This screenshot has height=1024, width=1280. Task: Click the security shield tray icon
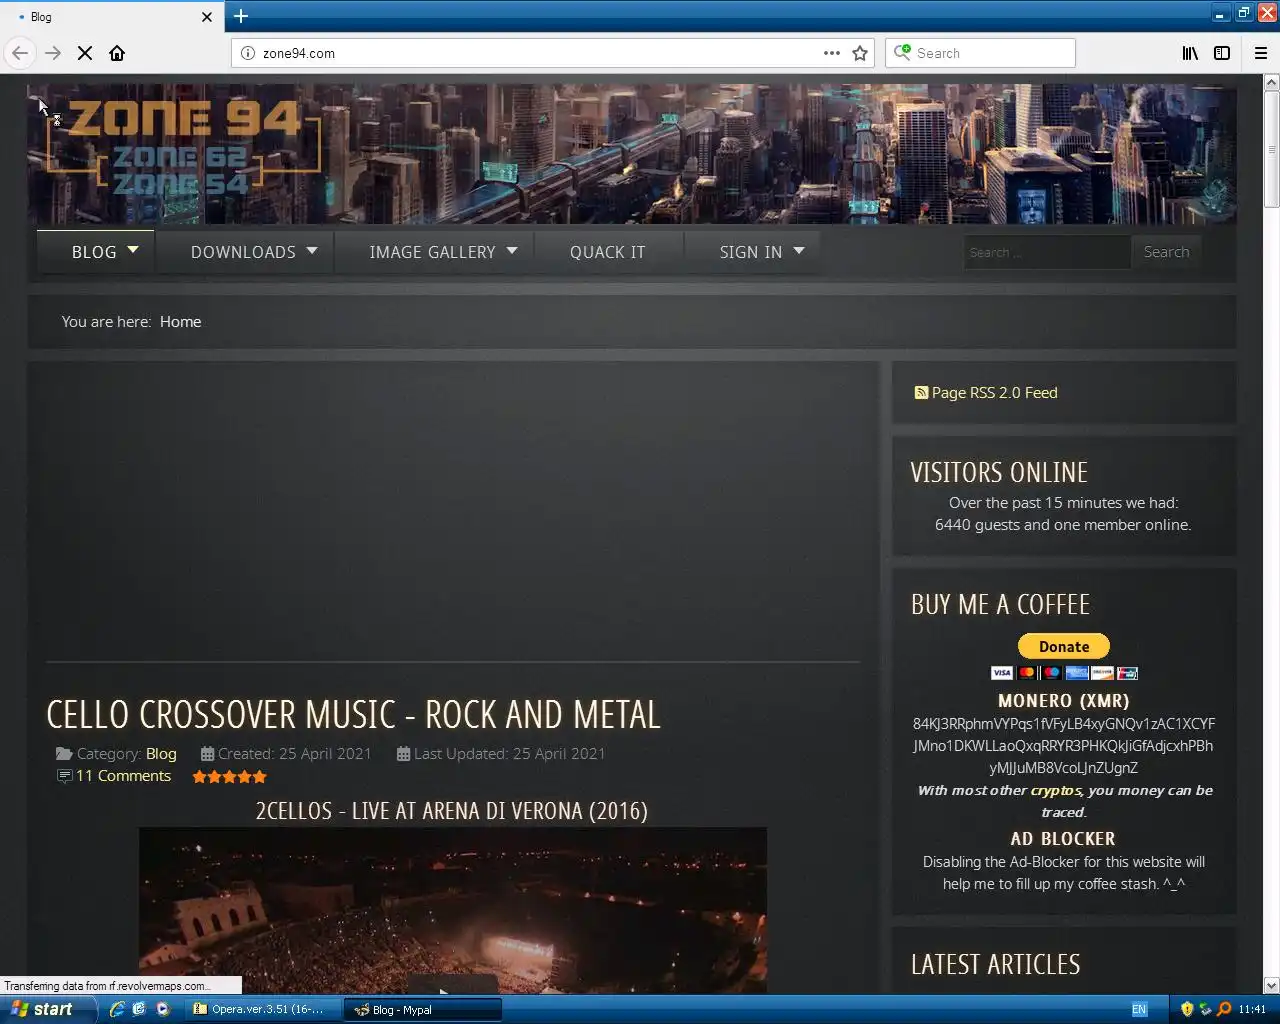pyautogui.click(x=1187, y=1009)
